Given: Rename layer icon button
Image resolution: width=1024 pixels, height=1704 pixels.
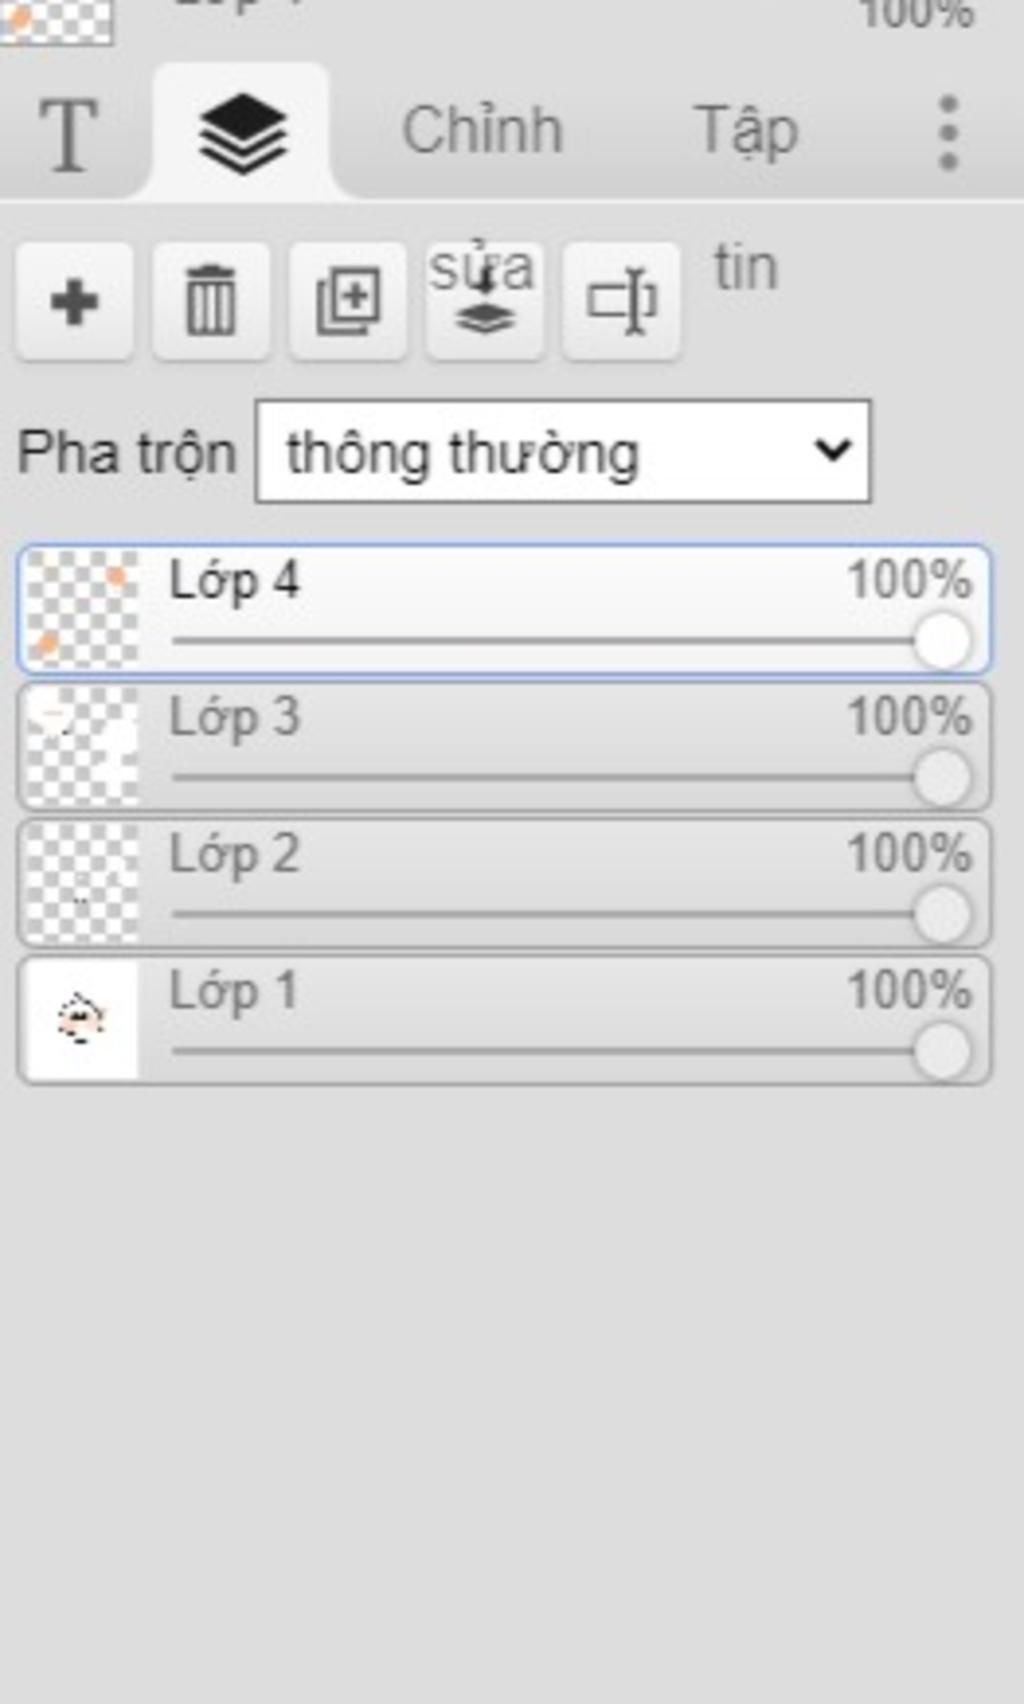Looking at the screenshot, I should [622, 301].
